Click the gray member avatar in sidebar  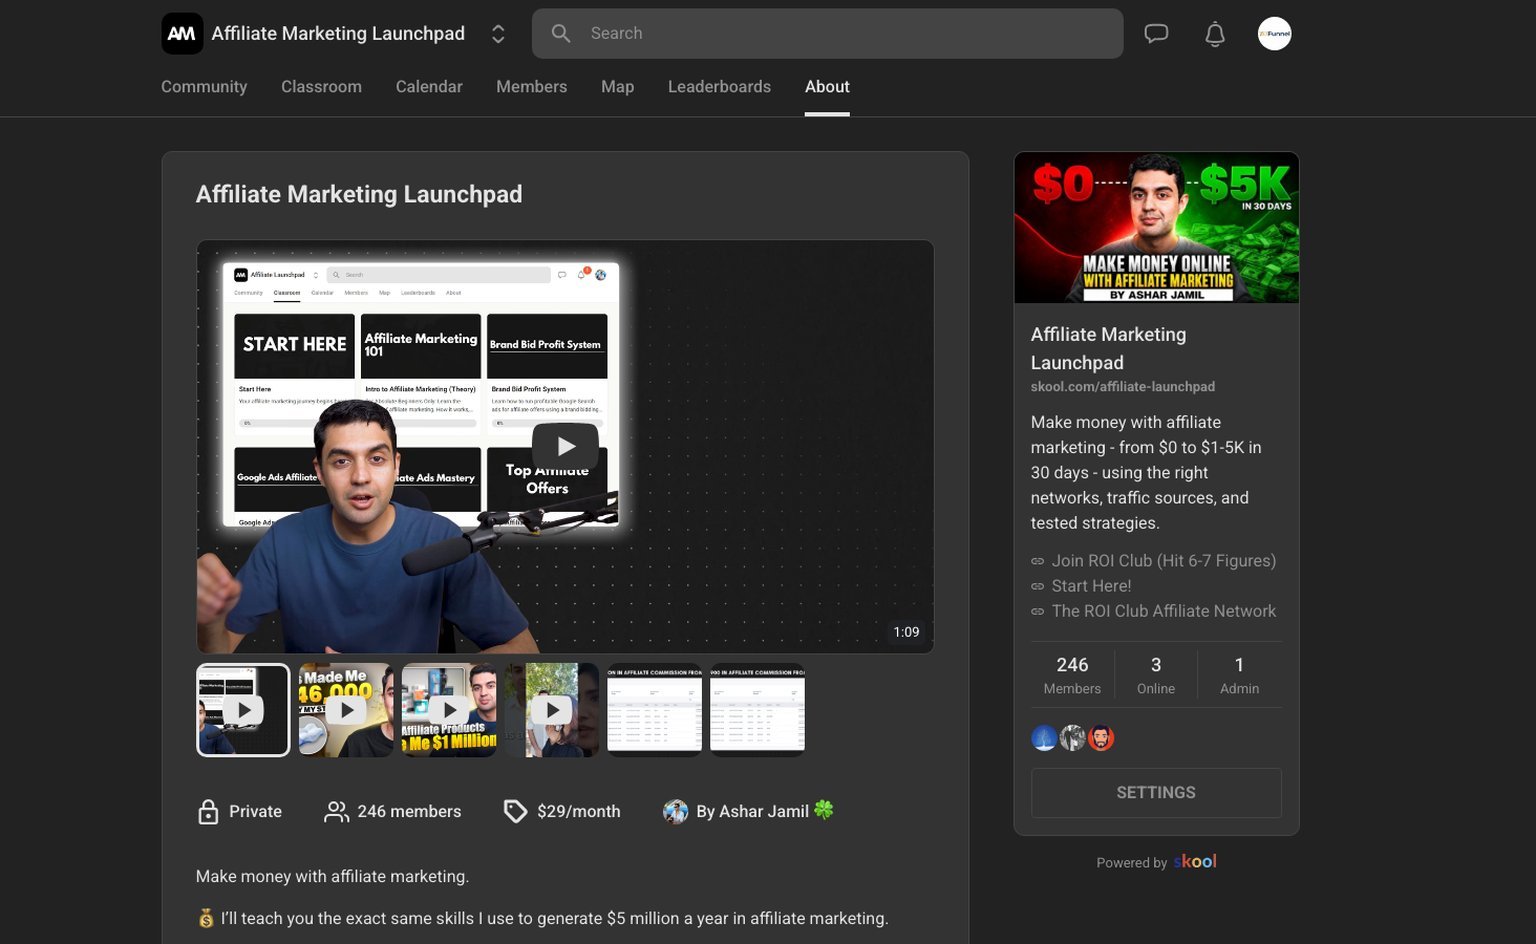pyautogui.click(x=1072, y=738)
